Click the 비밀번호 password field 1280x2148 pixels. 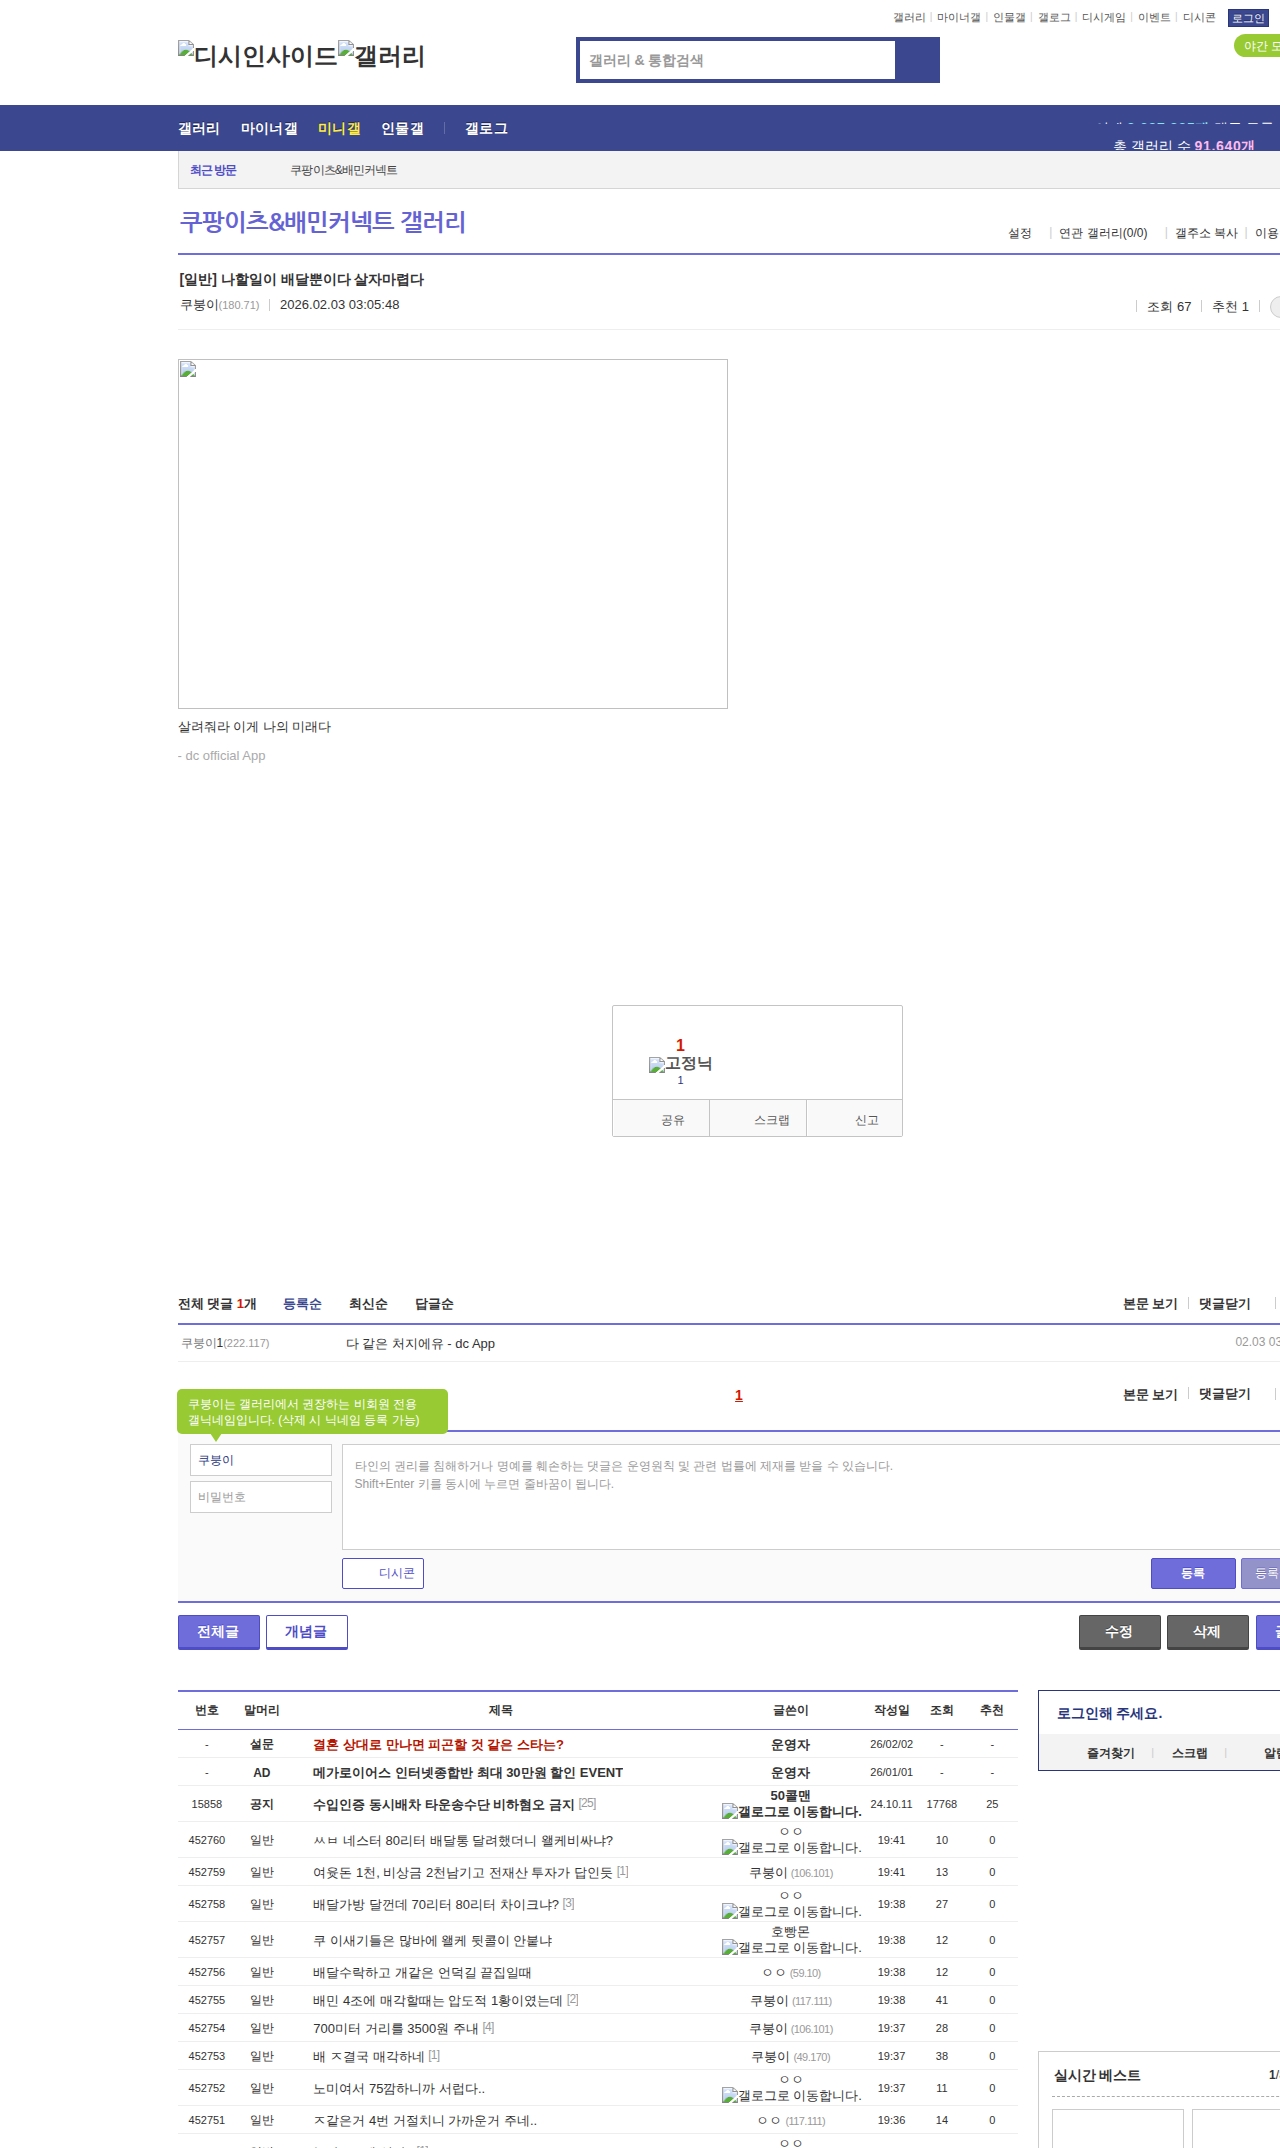[261, 1497]
